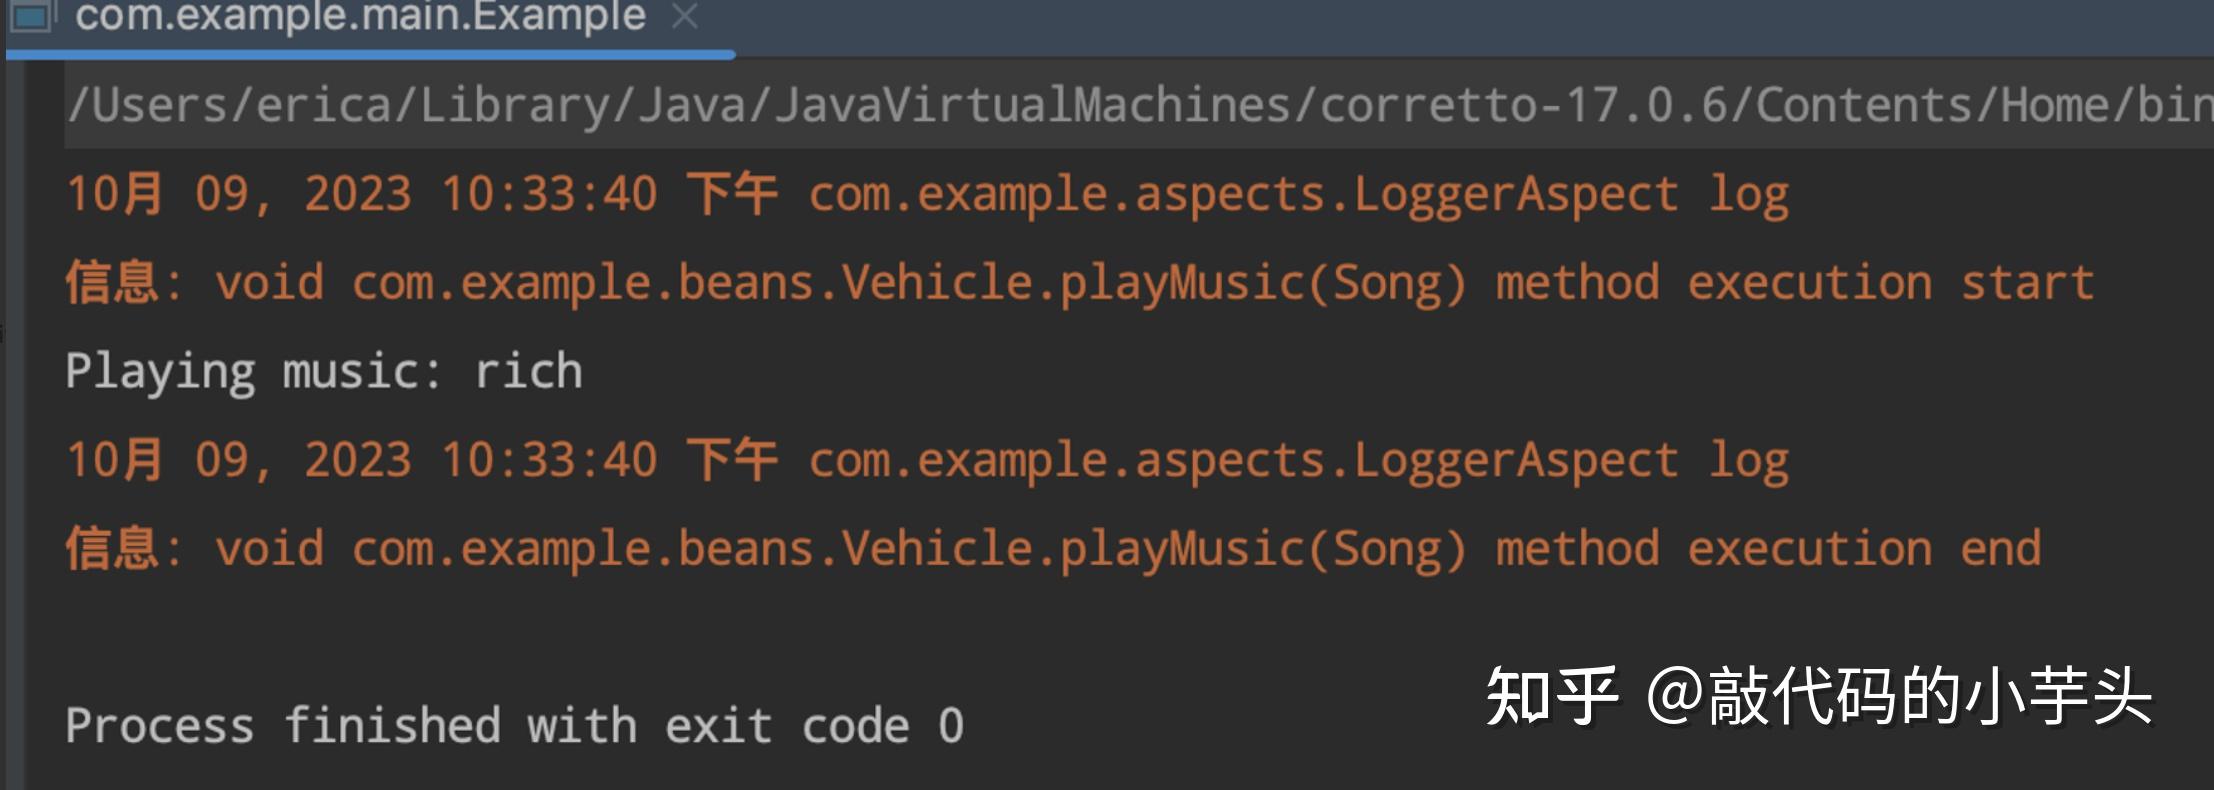Click LoggerAspect in the first log line
The image size is (2214, 790).
click(x=1515, y=194)
